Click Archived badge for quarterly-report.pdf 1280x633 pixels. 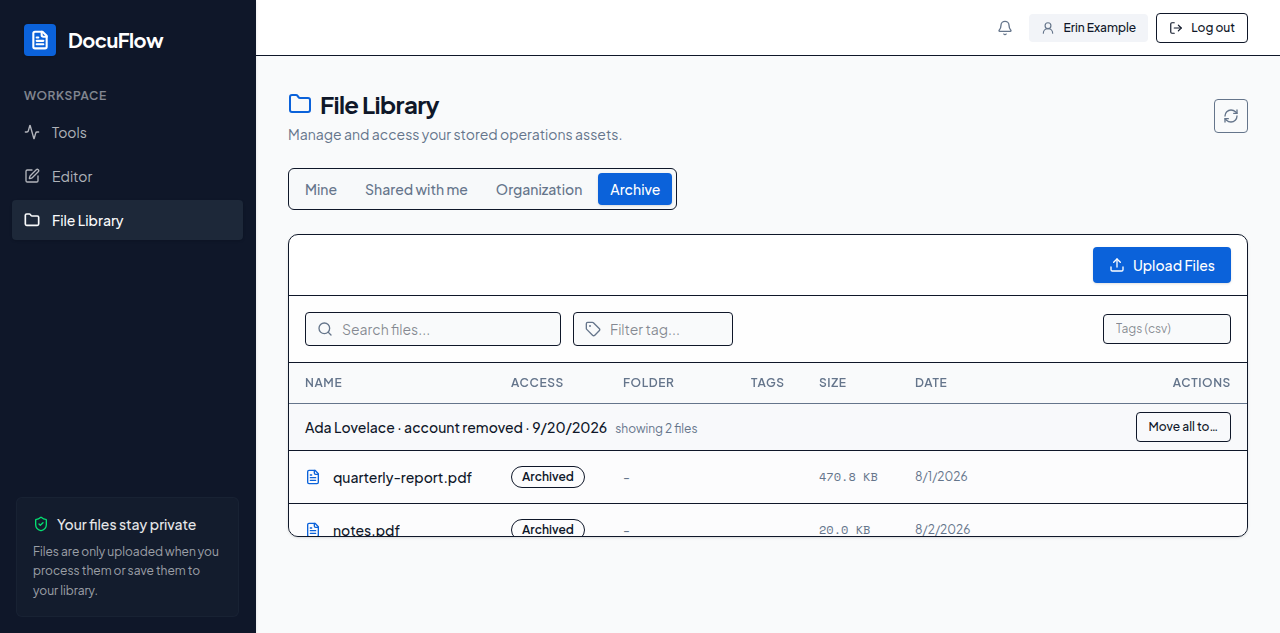pyautogui.click(x=548, y=477)
